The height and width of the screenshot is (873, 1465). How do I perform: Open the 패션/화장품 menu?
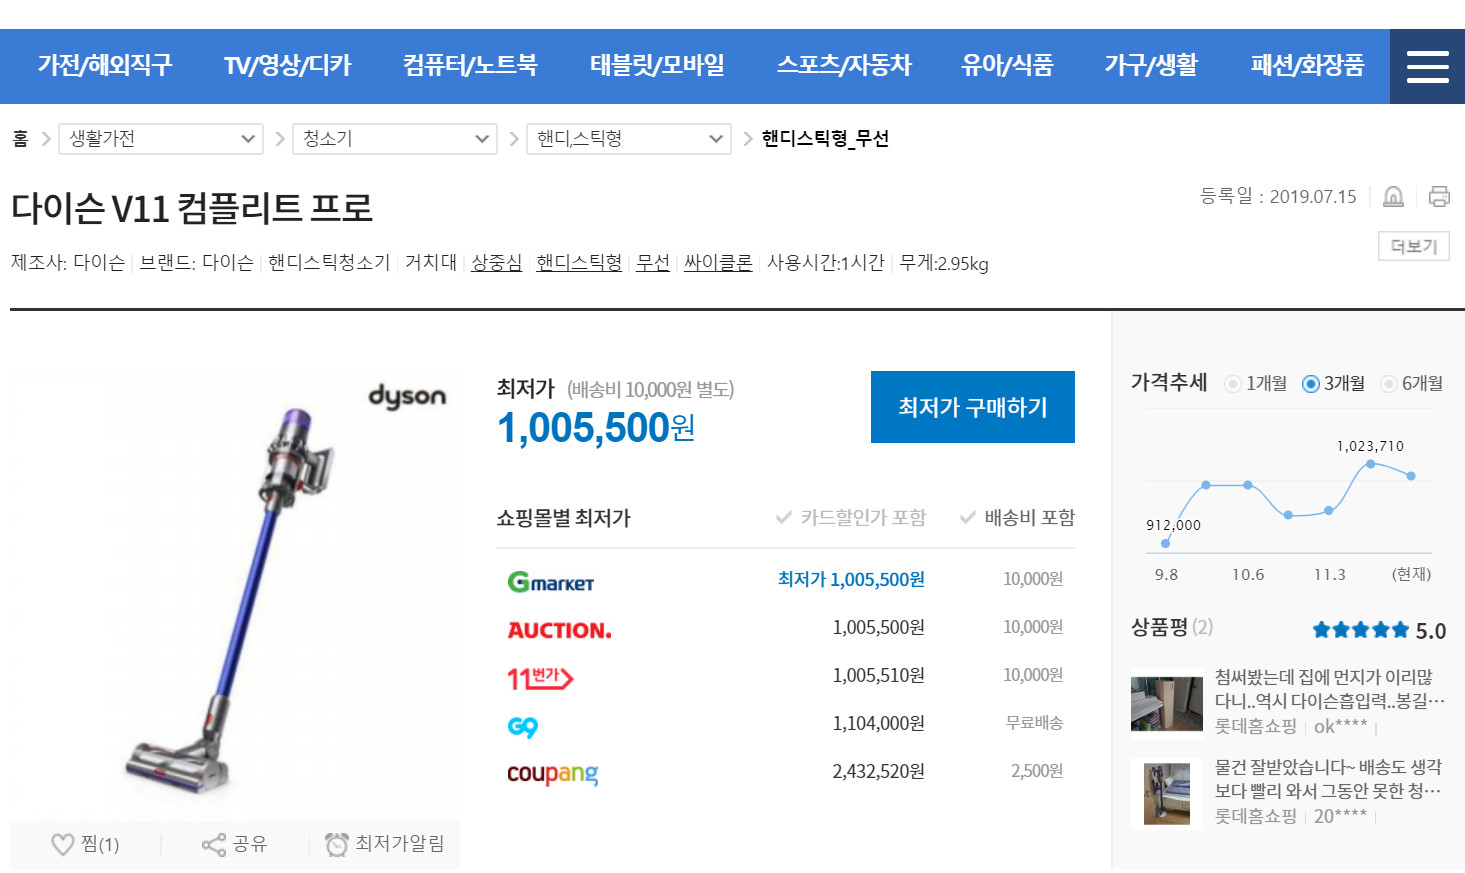point(1307,66)
